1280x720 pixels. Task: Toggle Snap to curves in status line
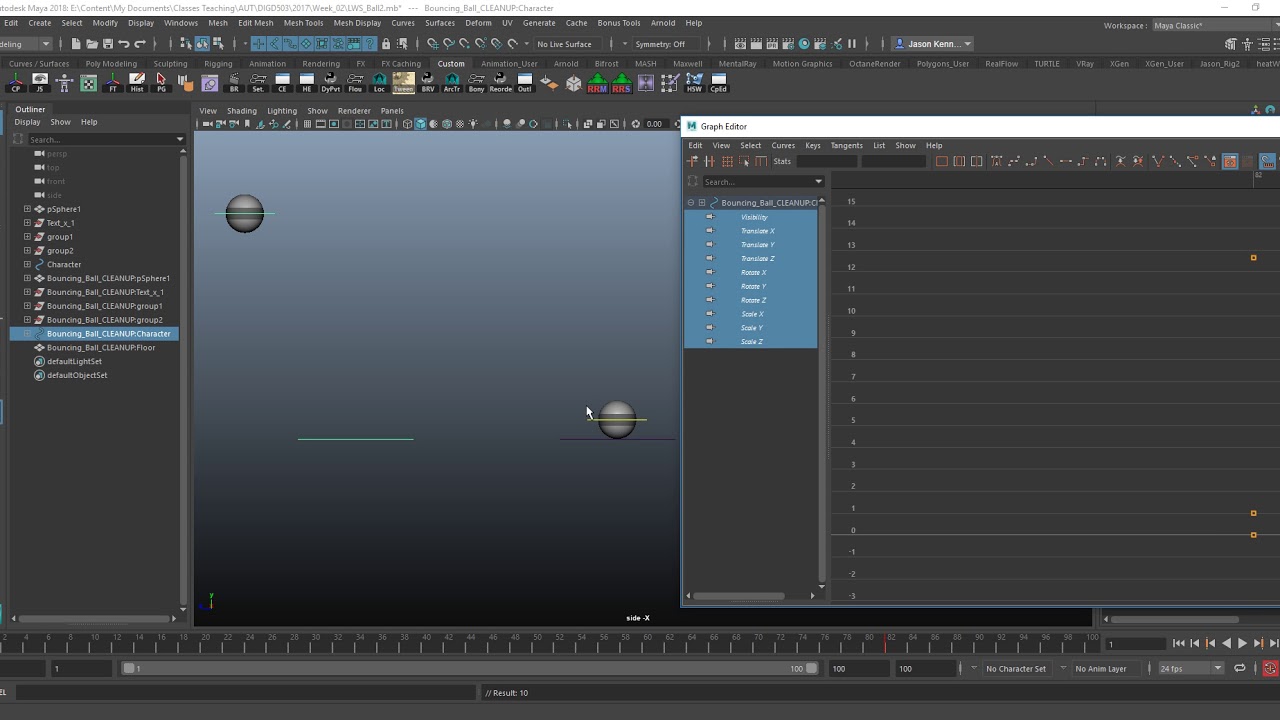(448, 44)
